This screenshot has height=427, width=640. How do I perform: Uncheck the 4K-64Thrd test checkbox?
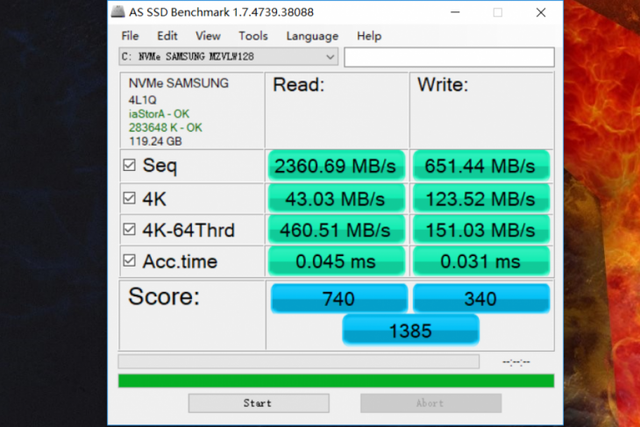129,229
